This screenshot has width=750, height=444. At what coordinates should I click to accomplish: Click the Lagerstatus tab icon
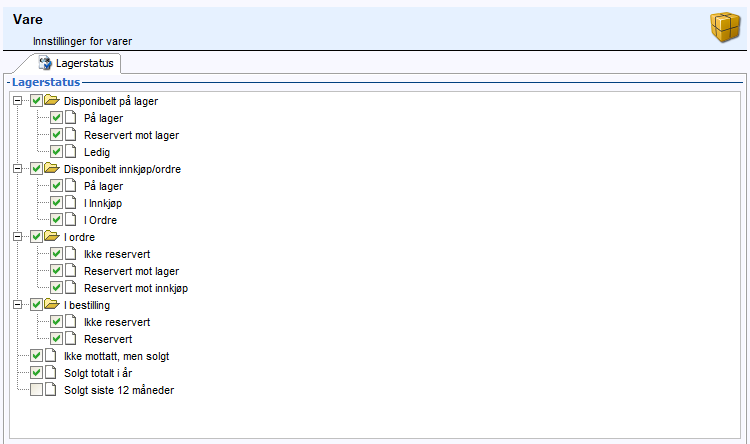(45, 63)
